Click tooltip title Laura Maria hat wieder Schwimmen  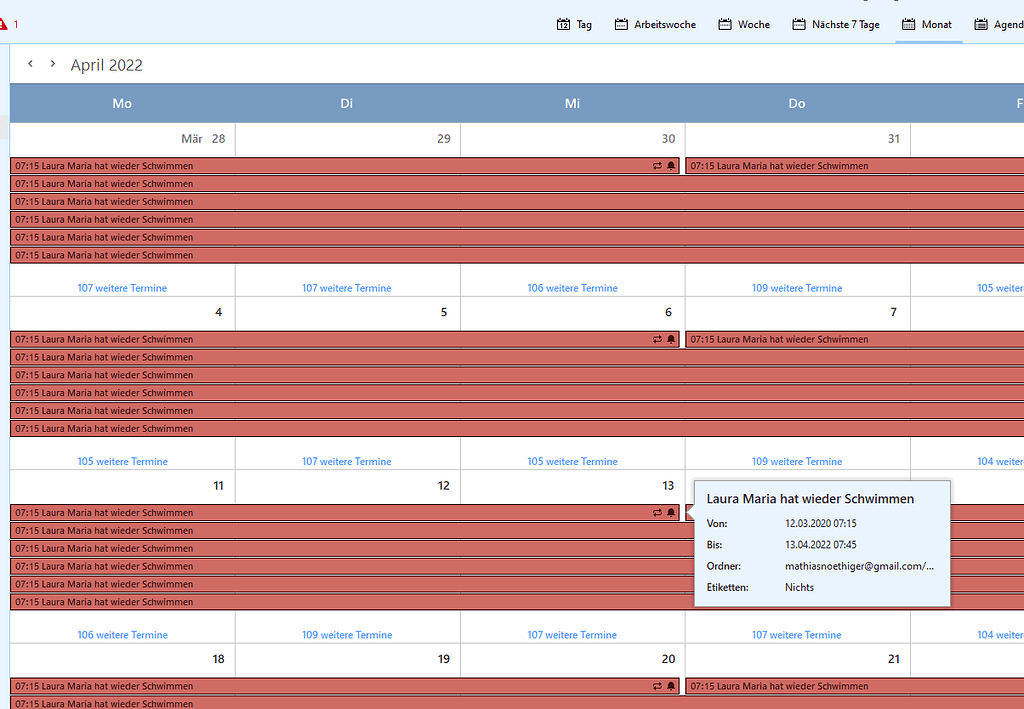pos(810,499)
